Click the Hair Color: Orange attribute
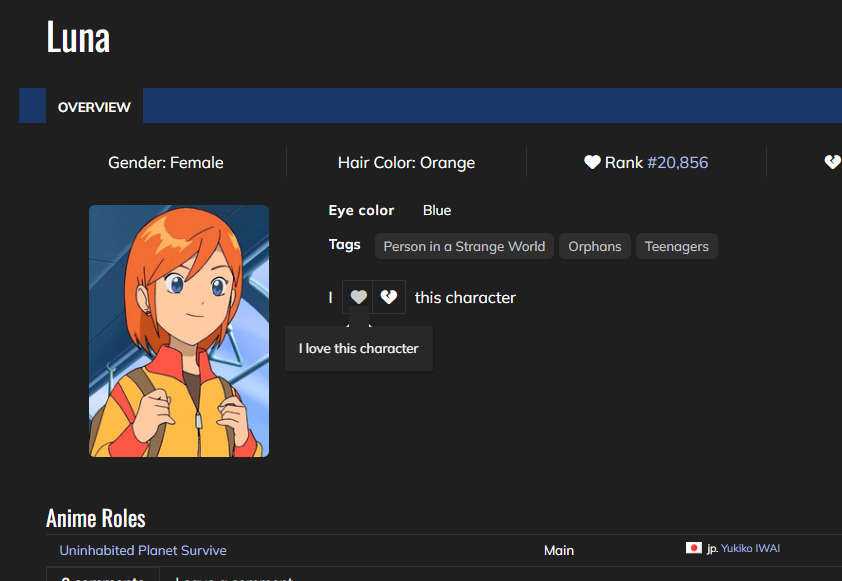This screenshot has height=581, width=842. [406, 162]
